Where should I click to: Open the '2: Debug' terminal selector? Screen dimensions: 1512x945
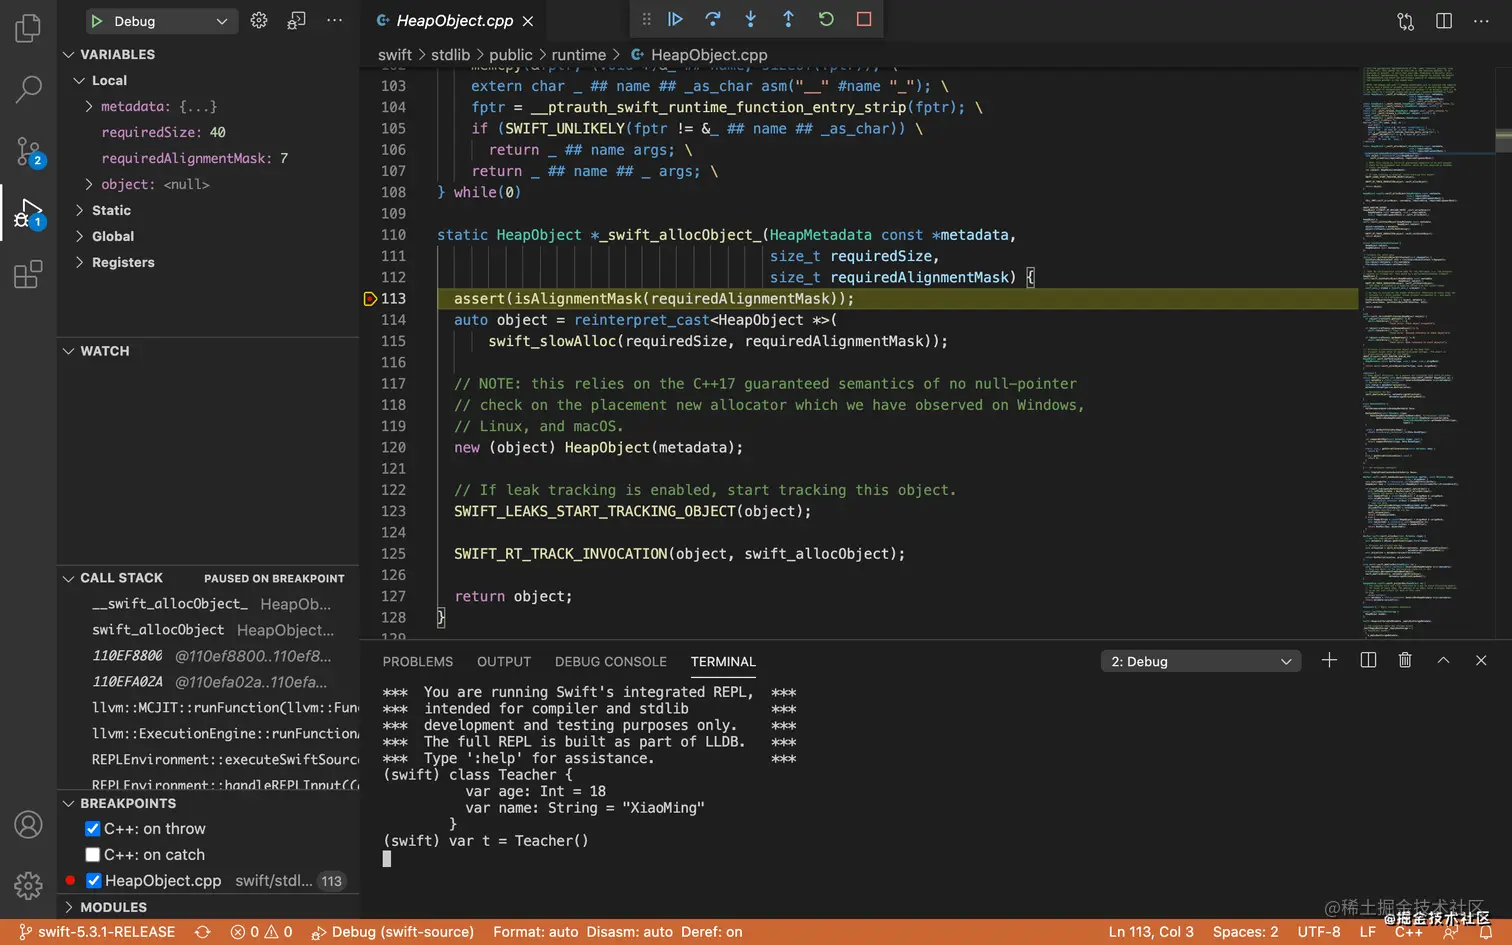pyautogui.click(x=1200, y=661)
